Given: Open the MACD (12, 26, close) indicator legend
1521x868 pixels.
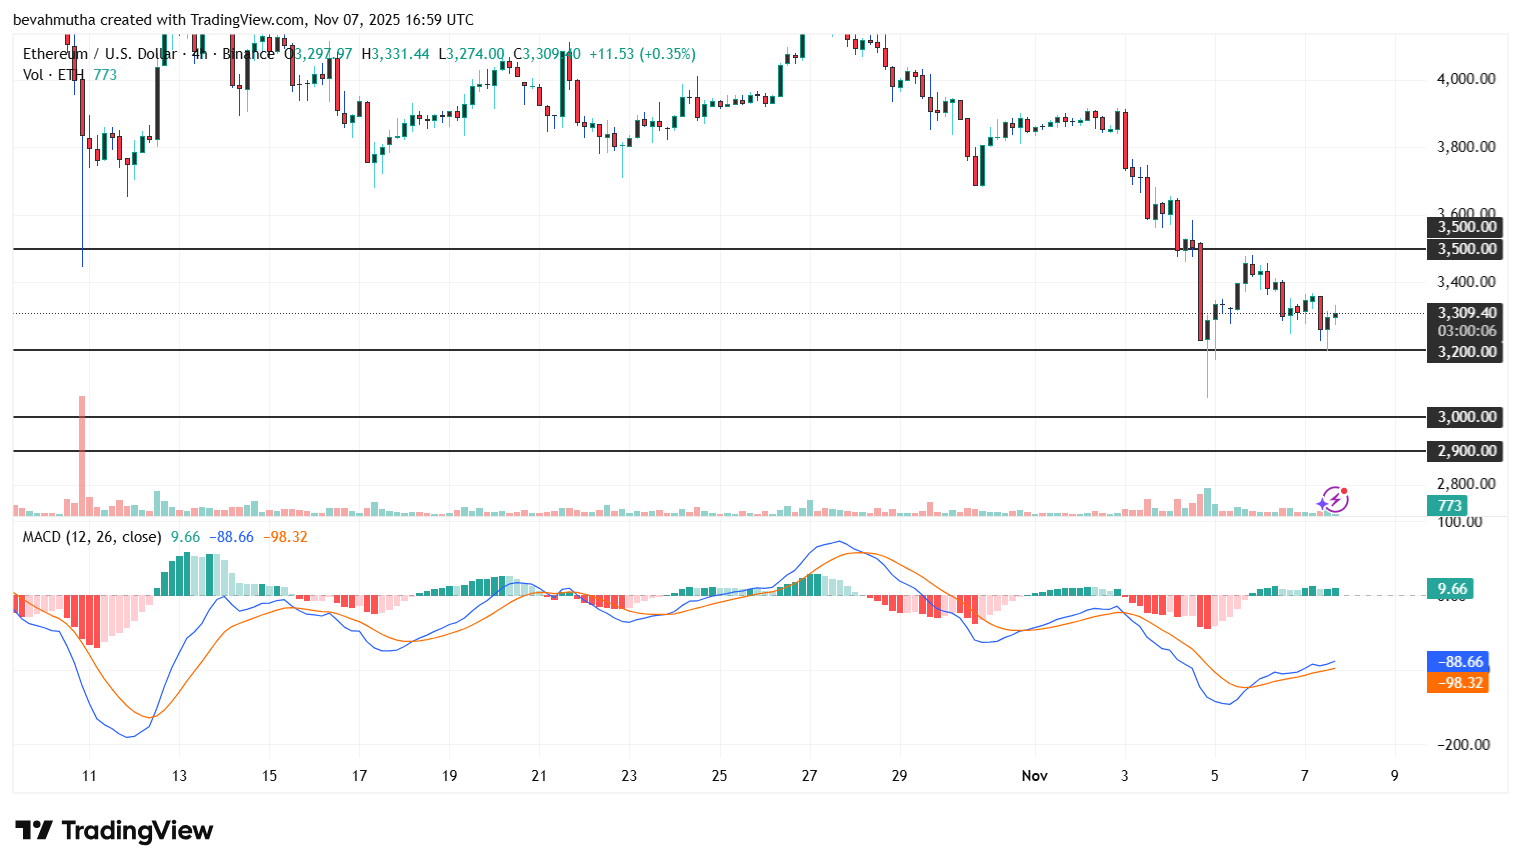Looking at the screenshot, I should tap(92, 537).
